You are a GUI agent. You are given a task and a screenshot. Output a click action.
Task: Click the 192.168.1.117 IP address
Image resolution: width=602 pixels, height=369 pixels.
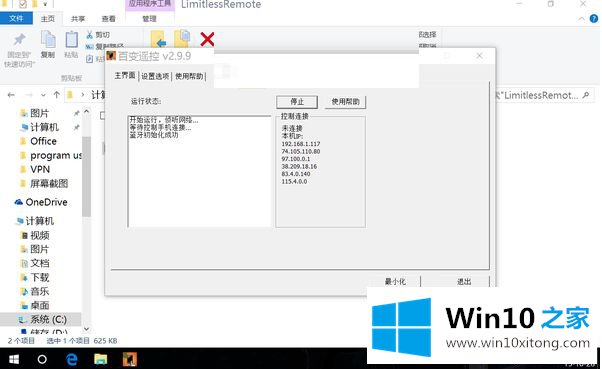[301, 144]
